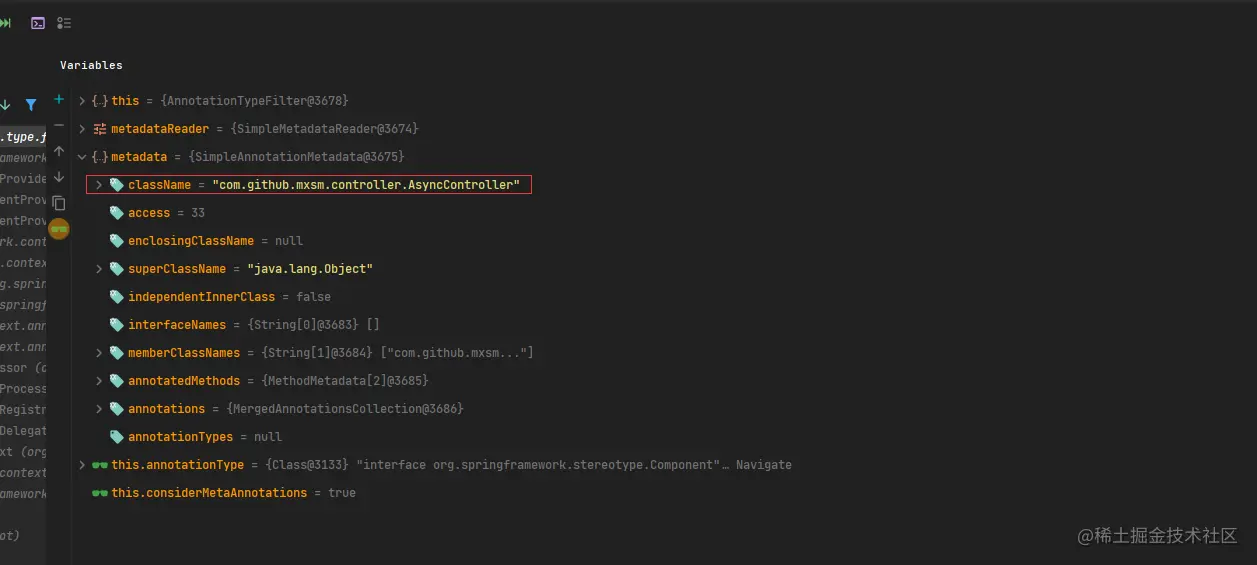The height and width of the screenshot is (565, 1257).
Task: Click the {SimpleMetadataReader@3674} value
Action: (324, 129)
